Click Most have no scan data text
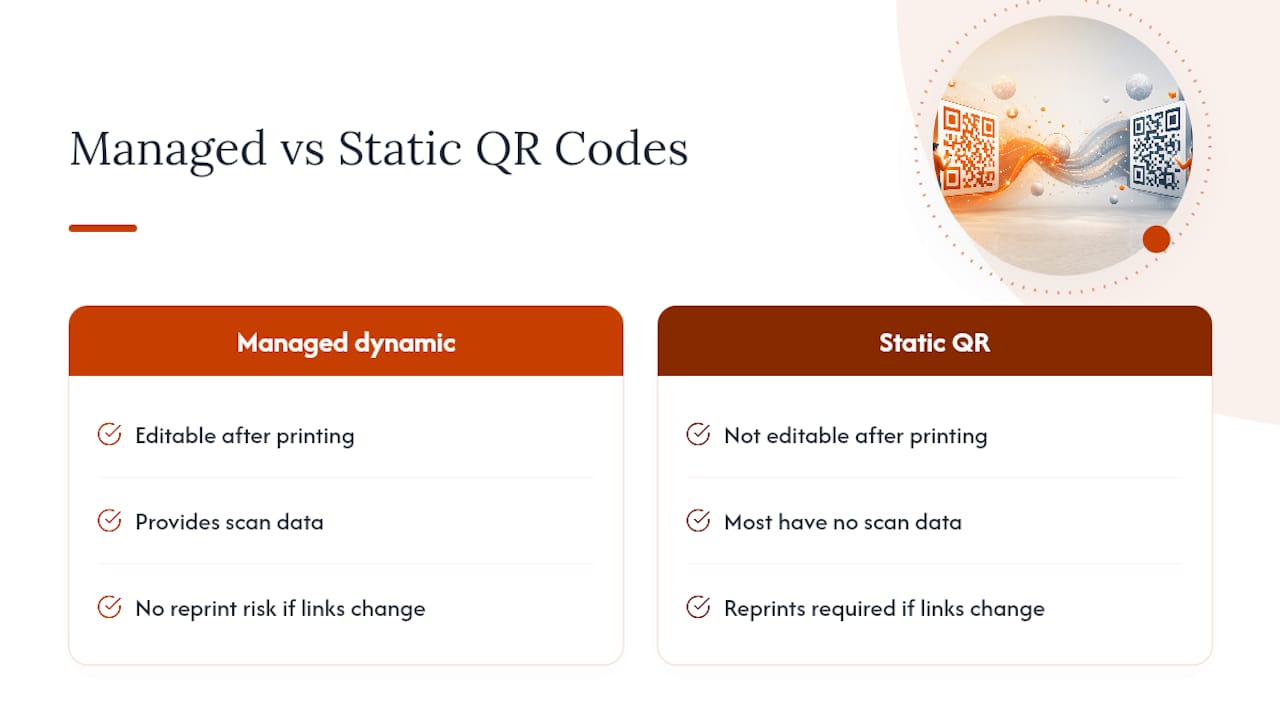Image resolution: width=1280 pixels, height=720 pixels. pos(843,522)
